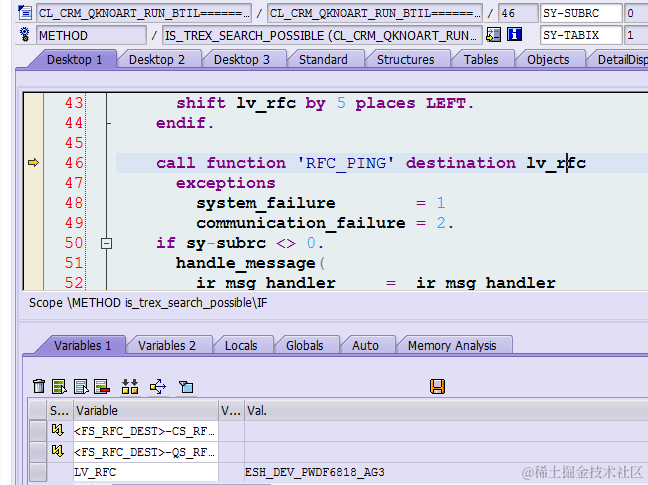Click the main program icon before the class name field
The height and width of the screenshot is (485, 648).
coord(25,13)
